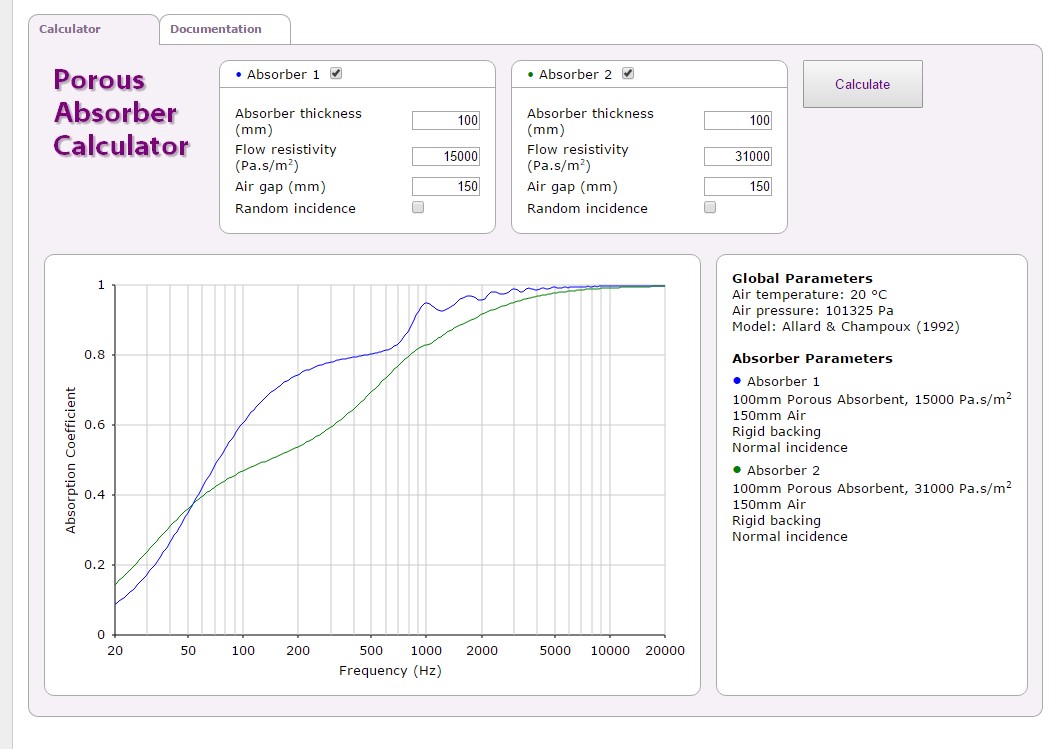Click the Absorber 2 air gap field
This screenshot has width=1058, height=749.
coord(738,186)
